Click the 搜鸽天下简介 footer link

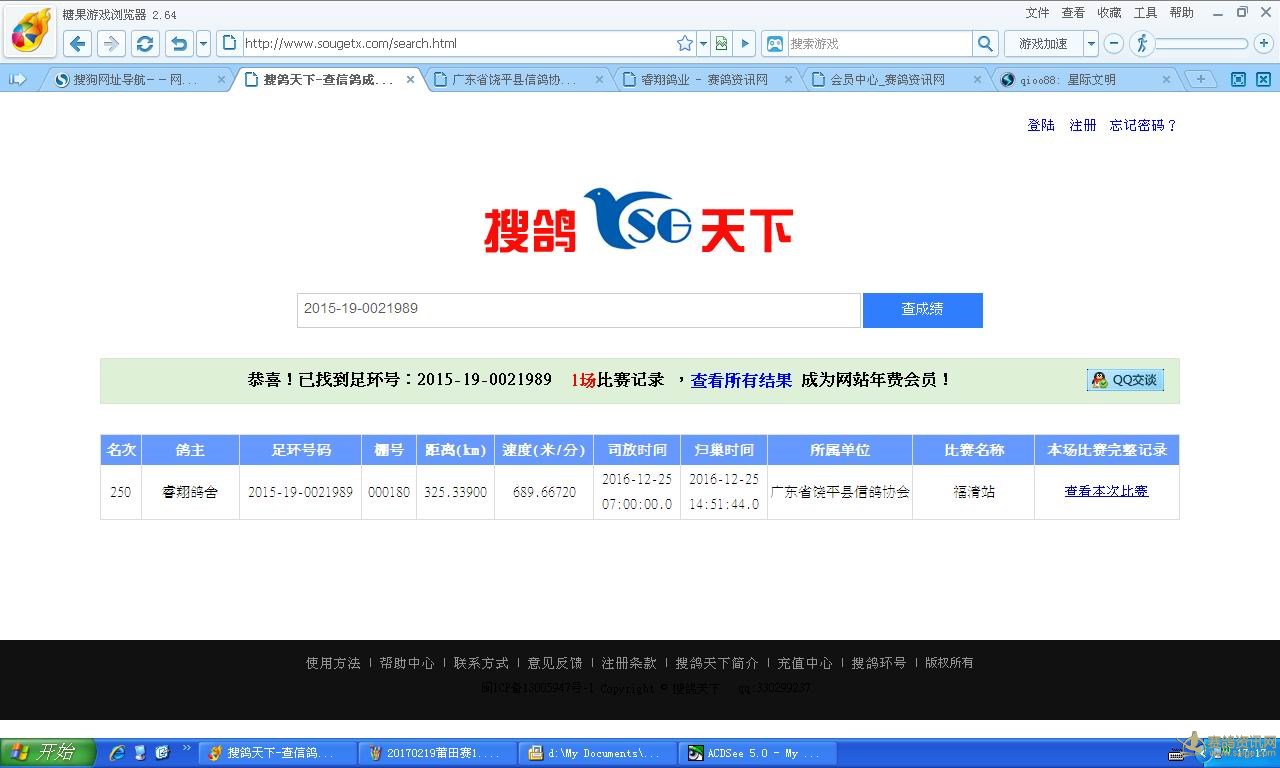(x=717, y=663)
